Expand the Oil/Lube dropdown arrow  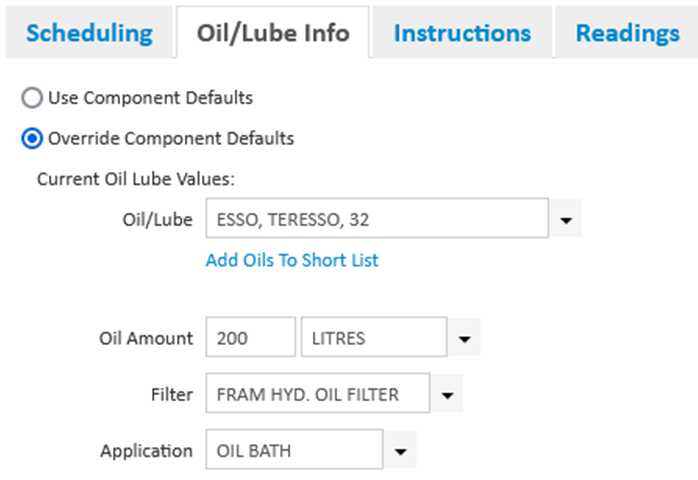(566, 219)
